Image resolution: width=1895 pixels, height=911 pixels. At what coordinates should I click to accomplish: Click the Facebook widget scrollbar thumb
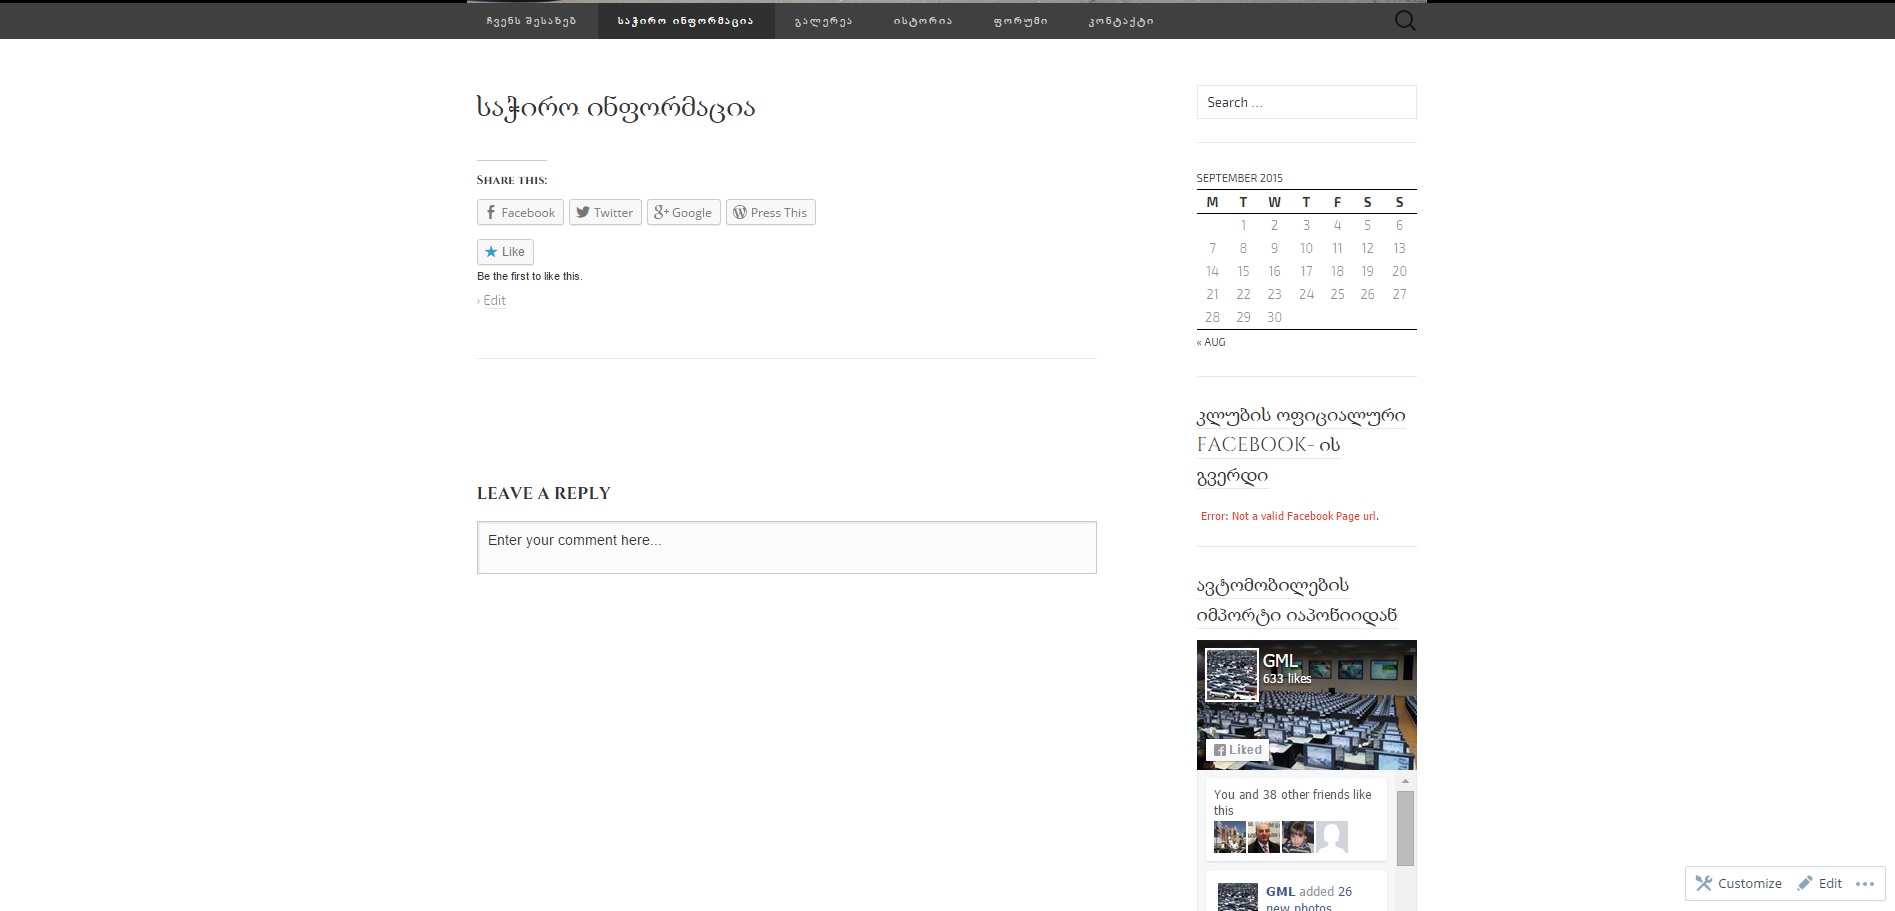tap(1405, 828)
